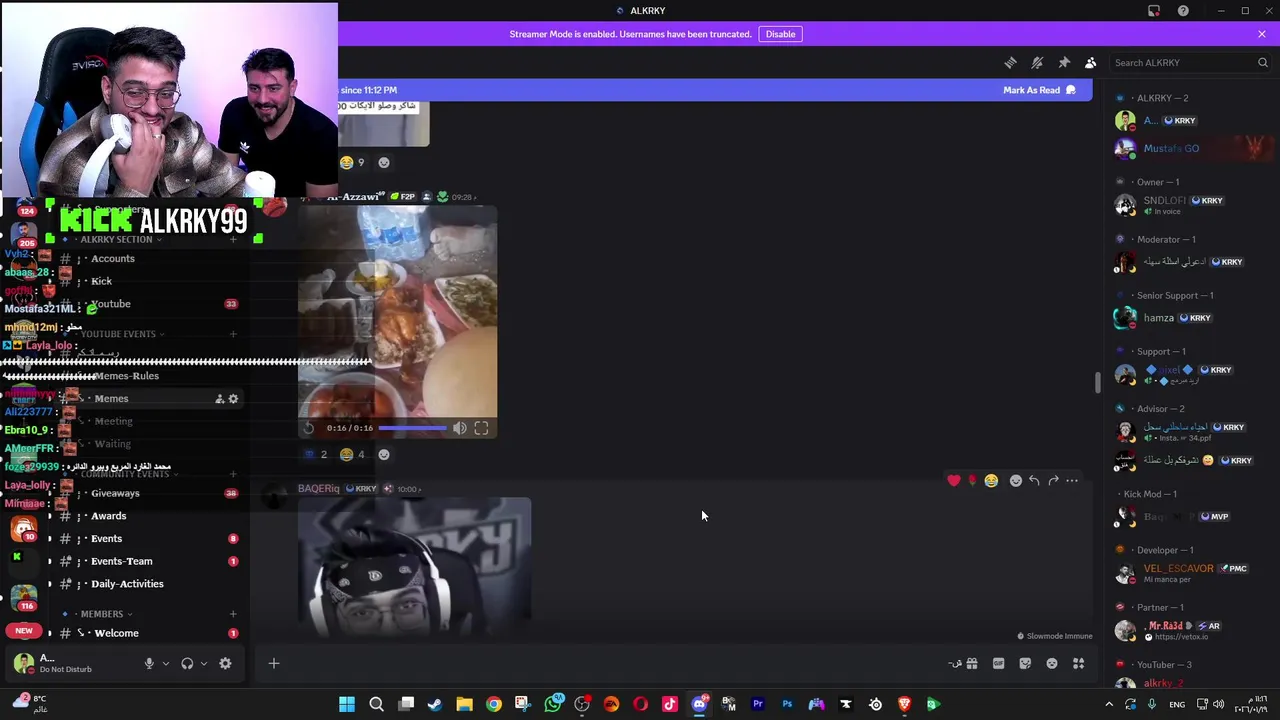Open the Threads icon in channel header
Screen dimensions: 1280x720
pyautogui.click(x=1010, y=62)
